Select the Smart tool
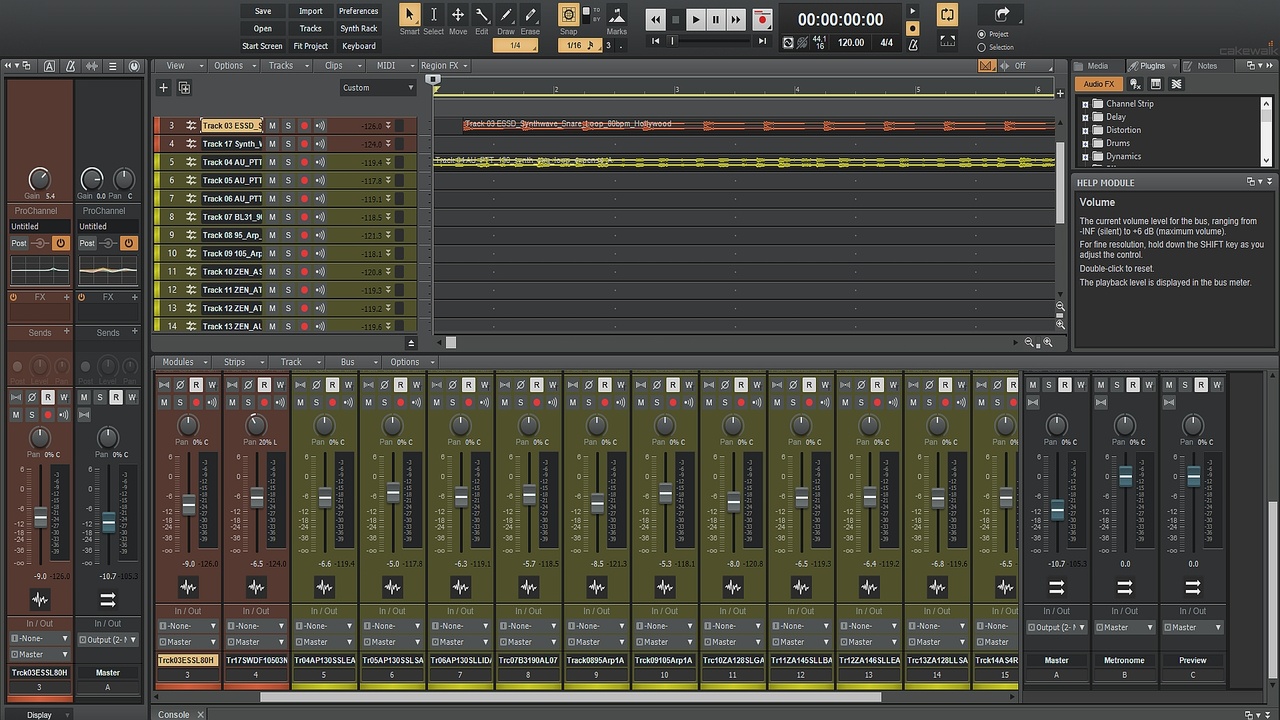This screenshot has height=720, width=1280. (x=410, y=15)
